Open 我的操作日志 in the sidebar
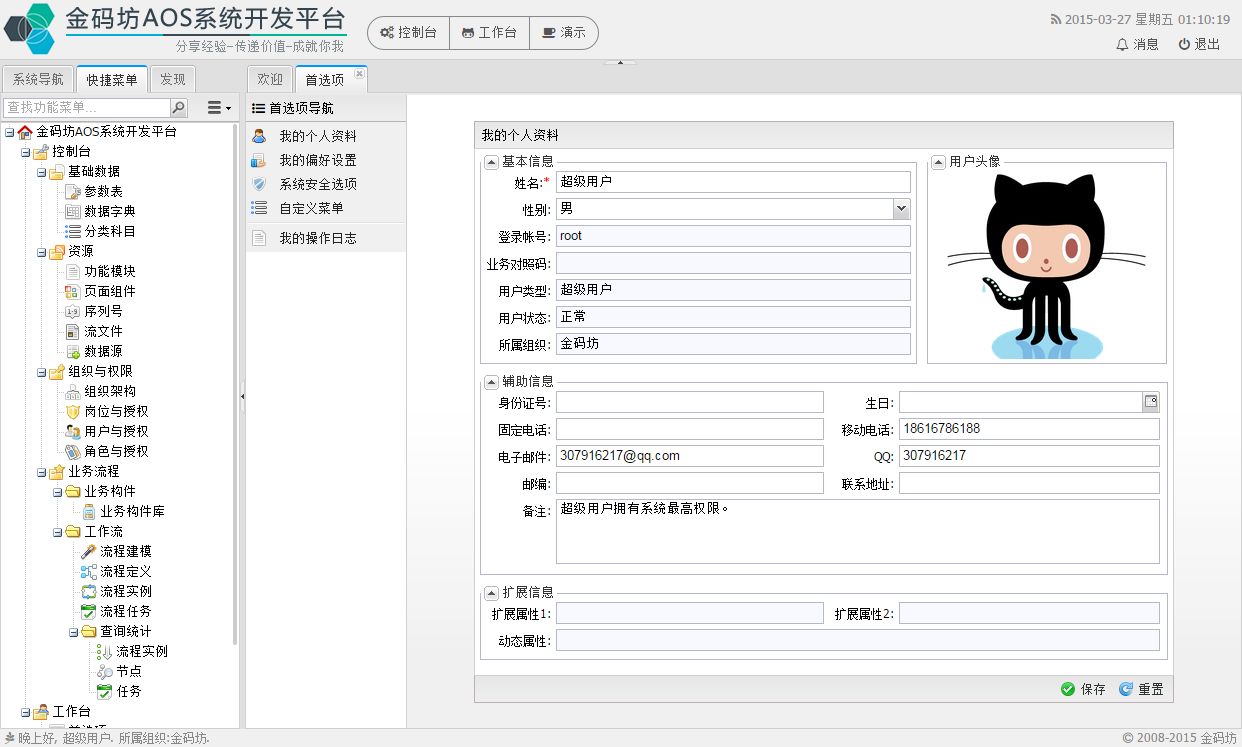 pyautogui.click(x=317, y=238)
